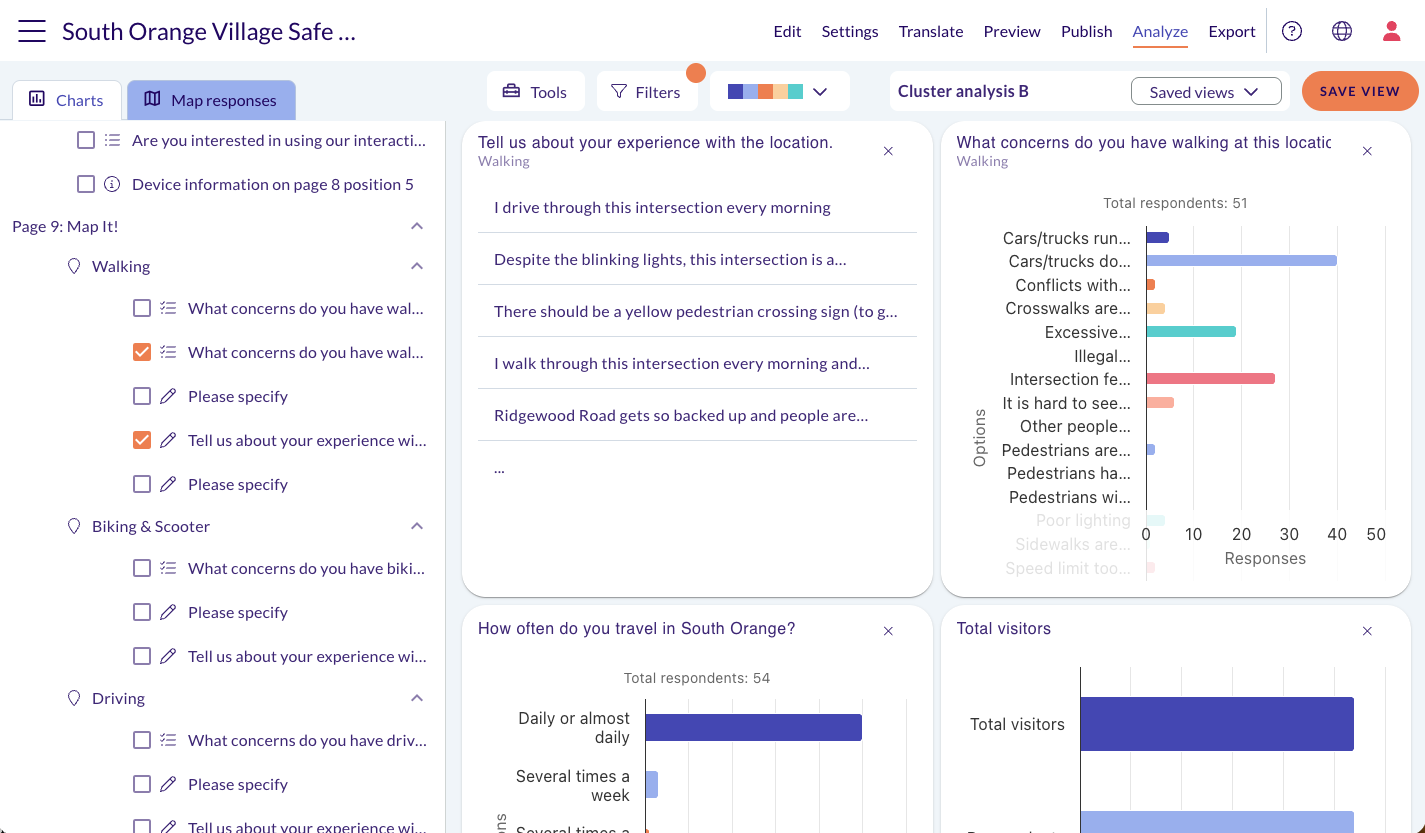Collapse the Driving group chevron
Screen dimensions: 1425x833
(417, 698)
